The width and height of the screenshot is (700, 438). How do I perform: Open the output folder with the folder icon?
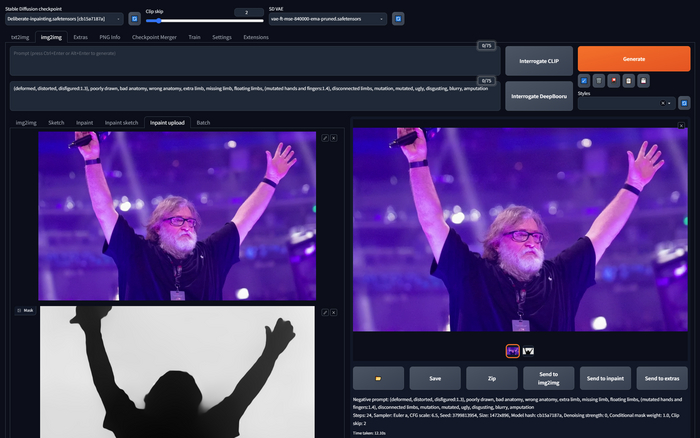click(x=378, y=378)
